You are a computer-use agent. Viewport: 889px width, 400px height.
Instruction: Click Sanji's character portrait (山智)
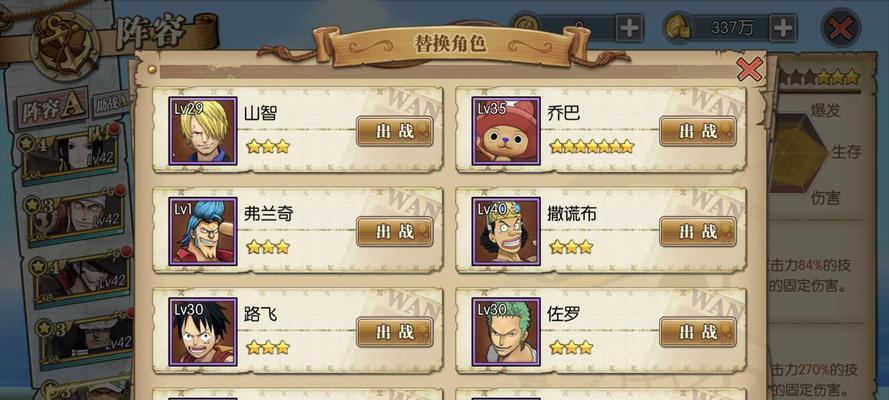click(203, 131)
